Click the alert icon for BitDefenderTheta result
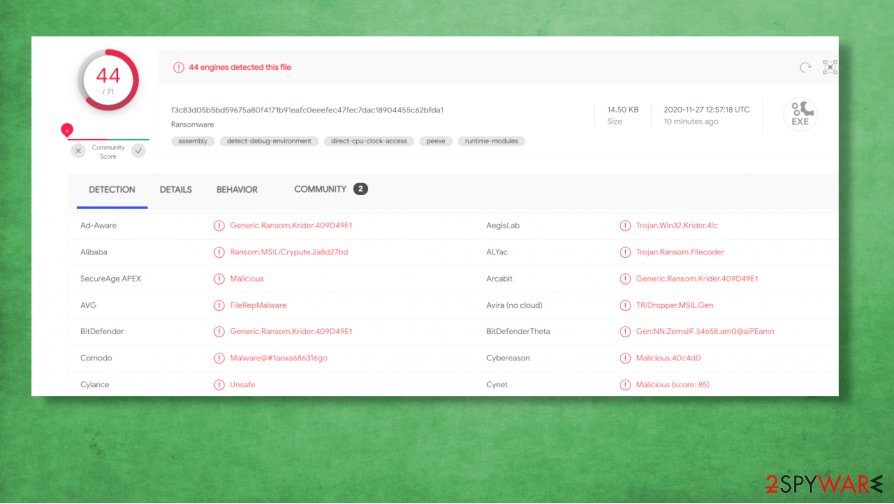The height and width of the screenshot is (504, 894). 625,331
